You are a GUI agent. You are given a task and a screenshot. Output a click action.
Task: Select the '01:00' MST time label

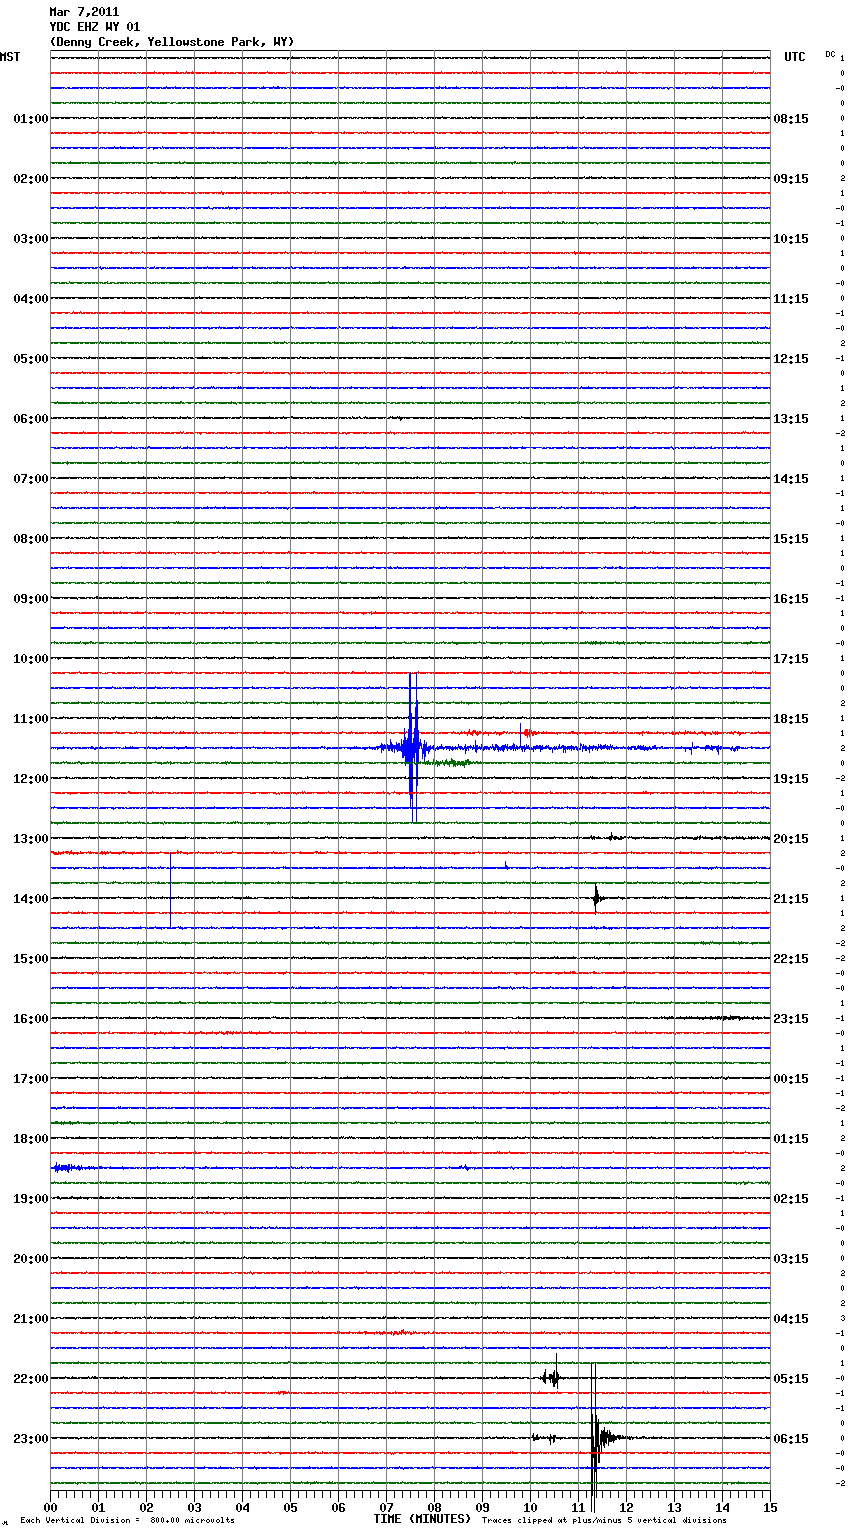click(31, 119)
